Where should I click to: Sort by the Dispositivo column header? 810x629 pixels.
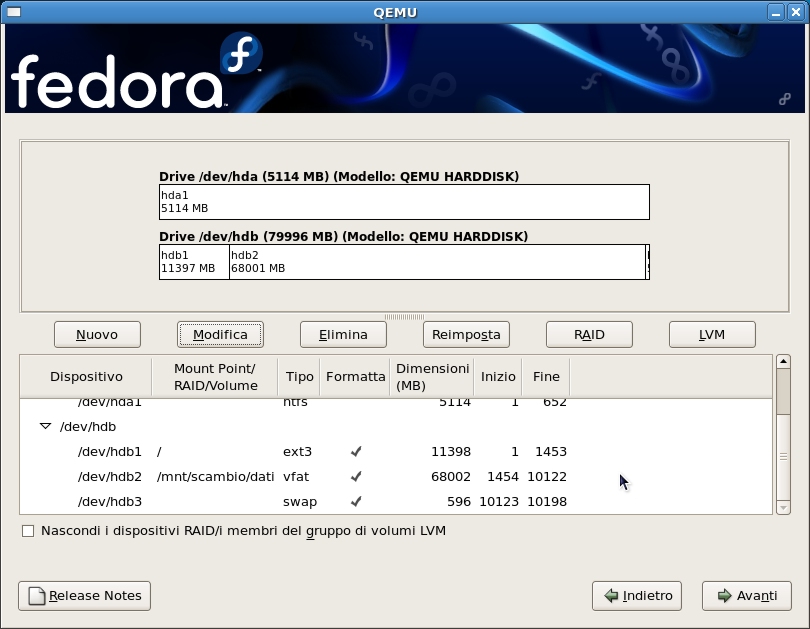coord(86,376)
